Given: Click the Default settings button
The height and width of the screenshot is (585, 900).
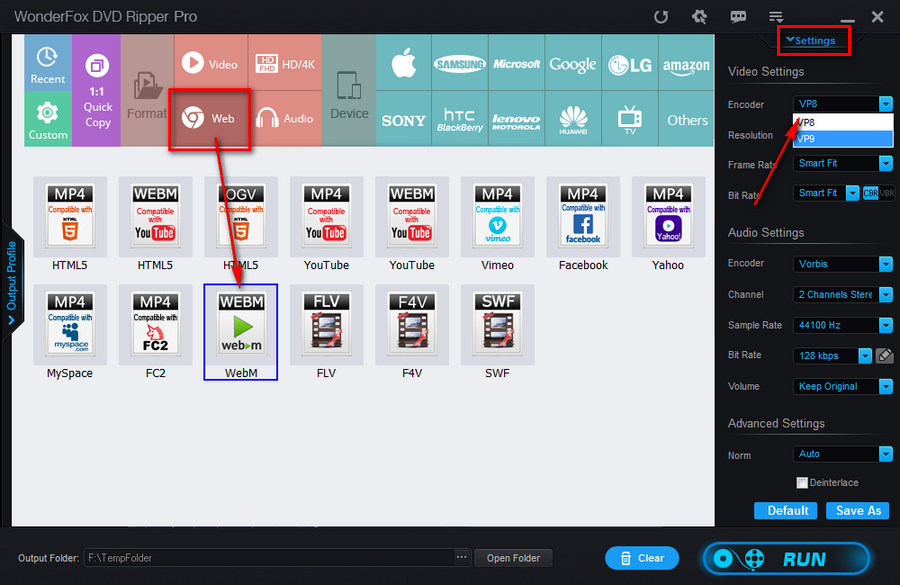Looking at the screenshot, I should click(785, 510).
